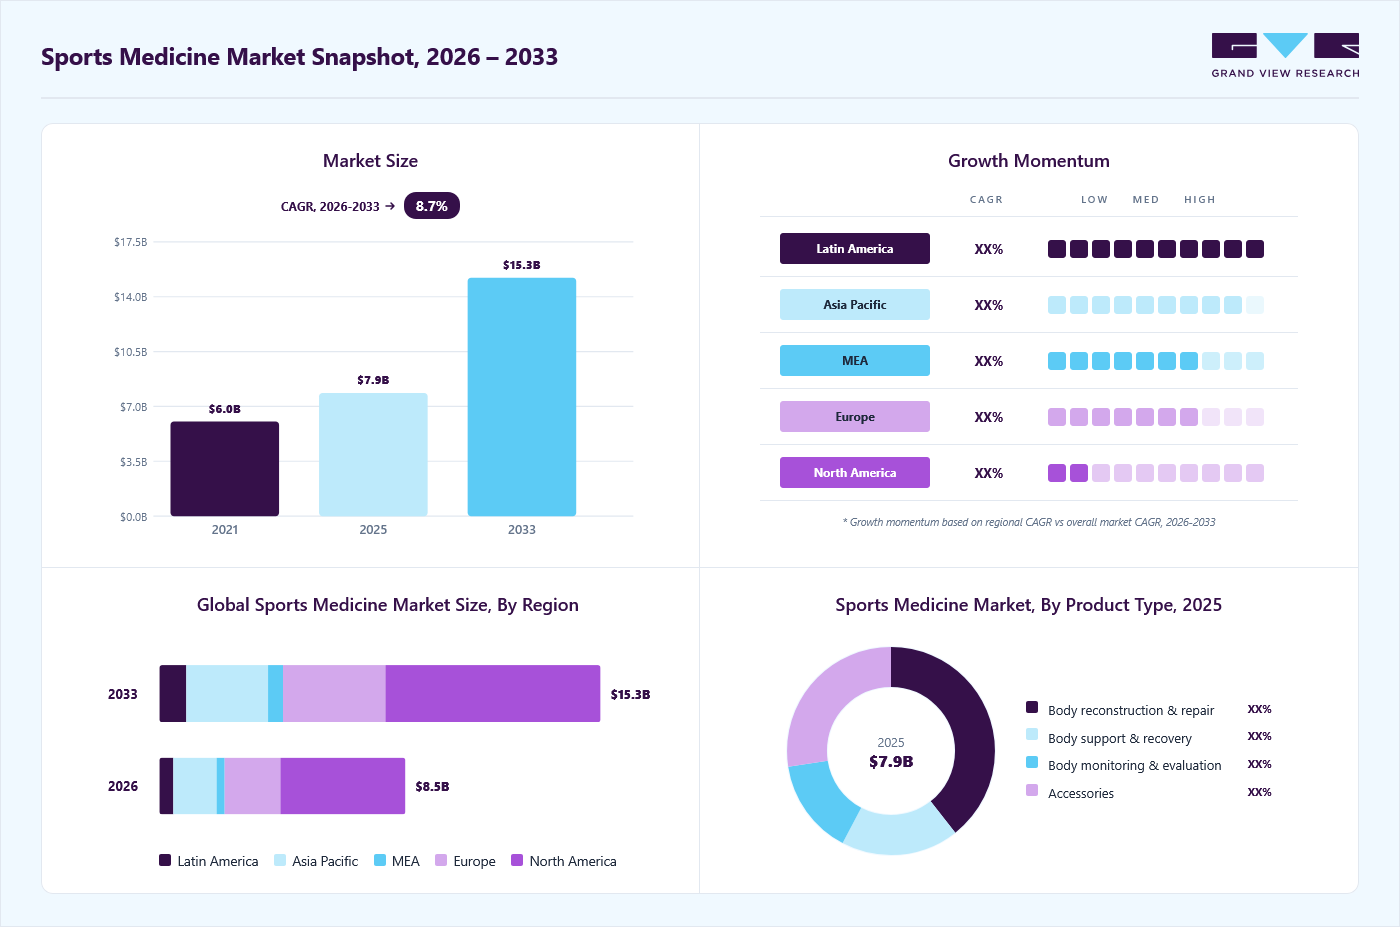This screenshot has height=927, width=1400.
Task: Click the Global Sports Medicine Market Size title
Action: [388, 605]
